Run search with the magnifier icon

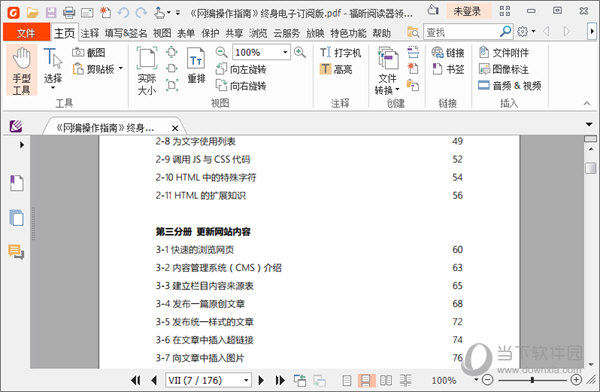[505, 32]
